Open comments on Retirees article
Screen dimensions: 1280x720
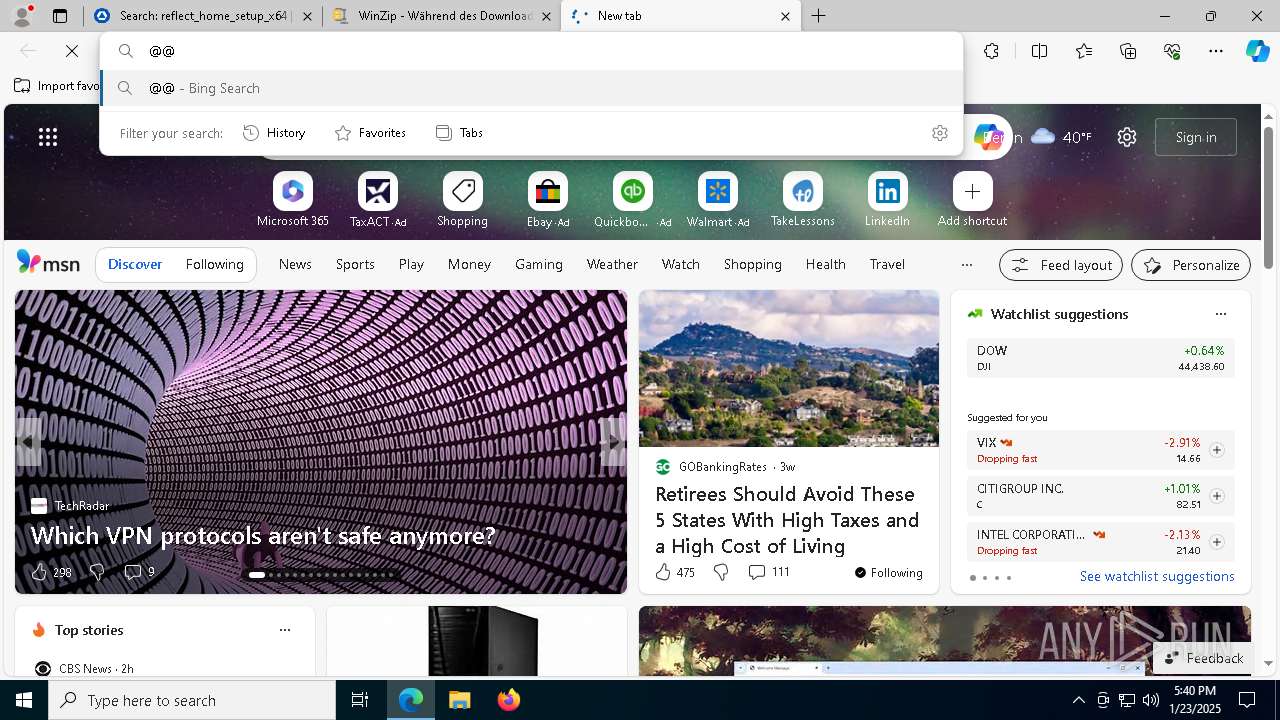point(768,572)
